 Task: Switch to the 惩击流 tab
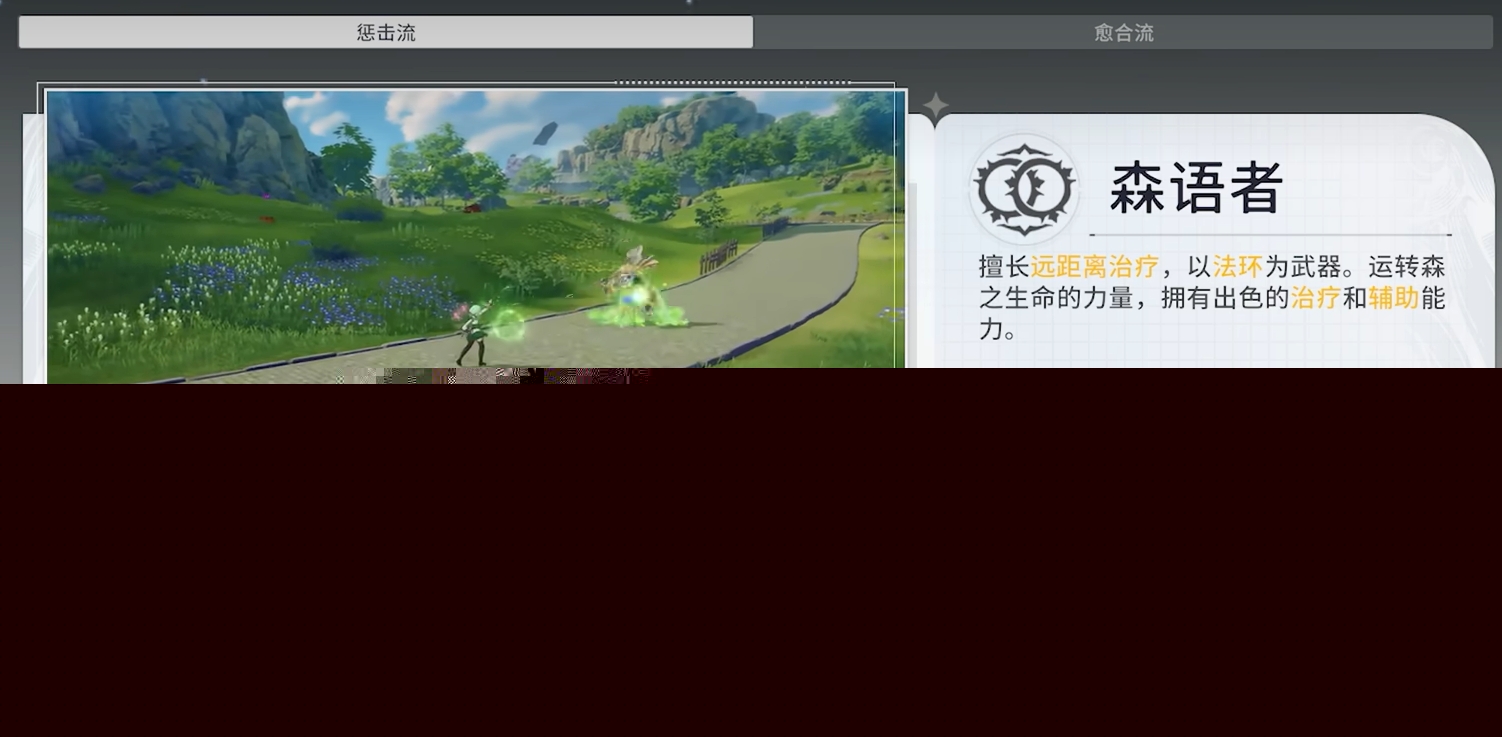pos(386,32)
